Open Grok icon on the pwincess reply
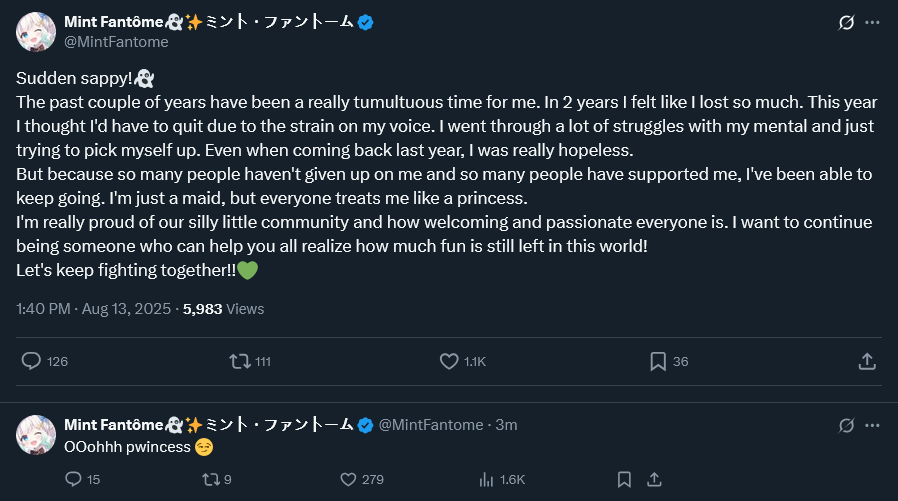898x501 pixels. [x=846, y=425]
